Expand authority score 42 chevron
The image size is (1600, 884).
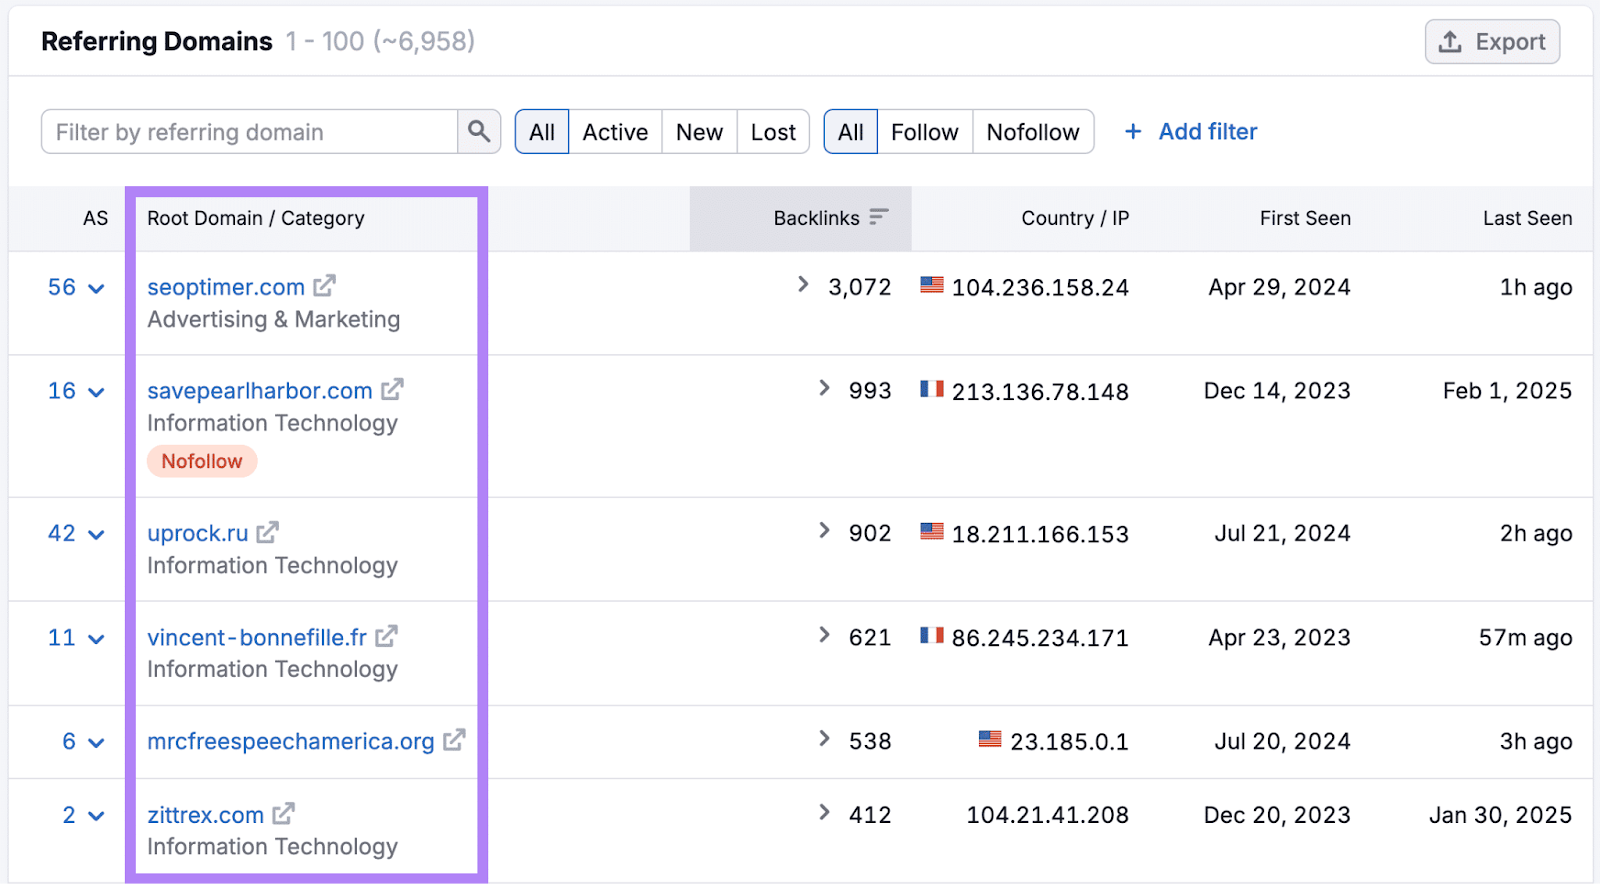click(96, 534)
